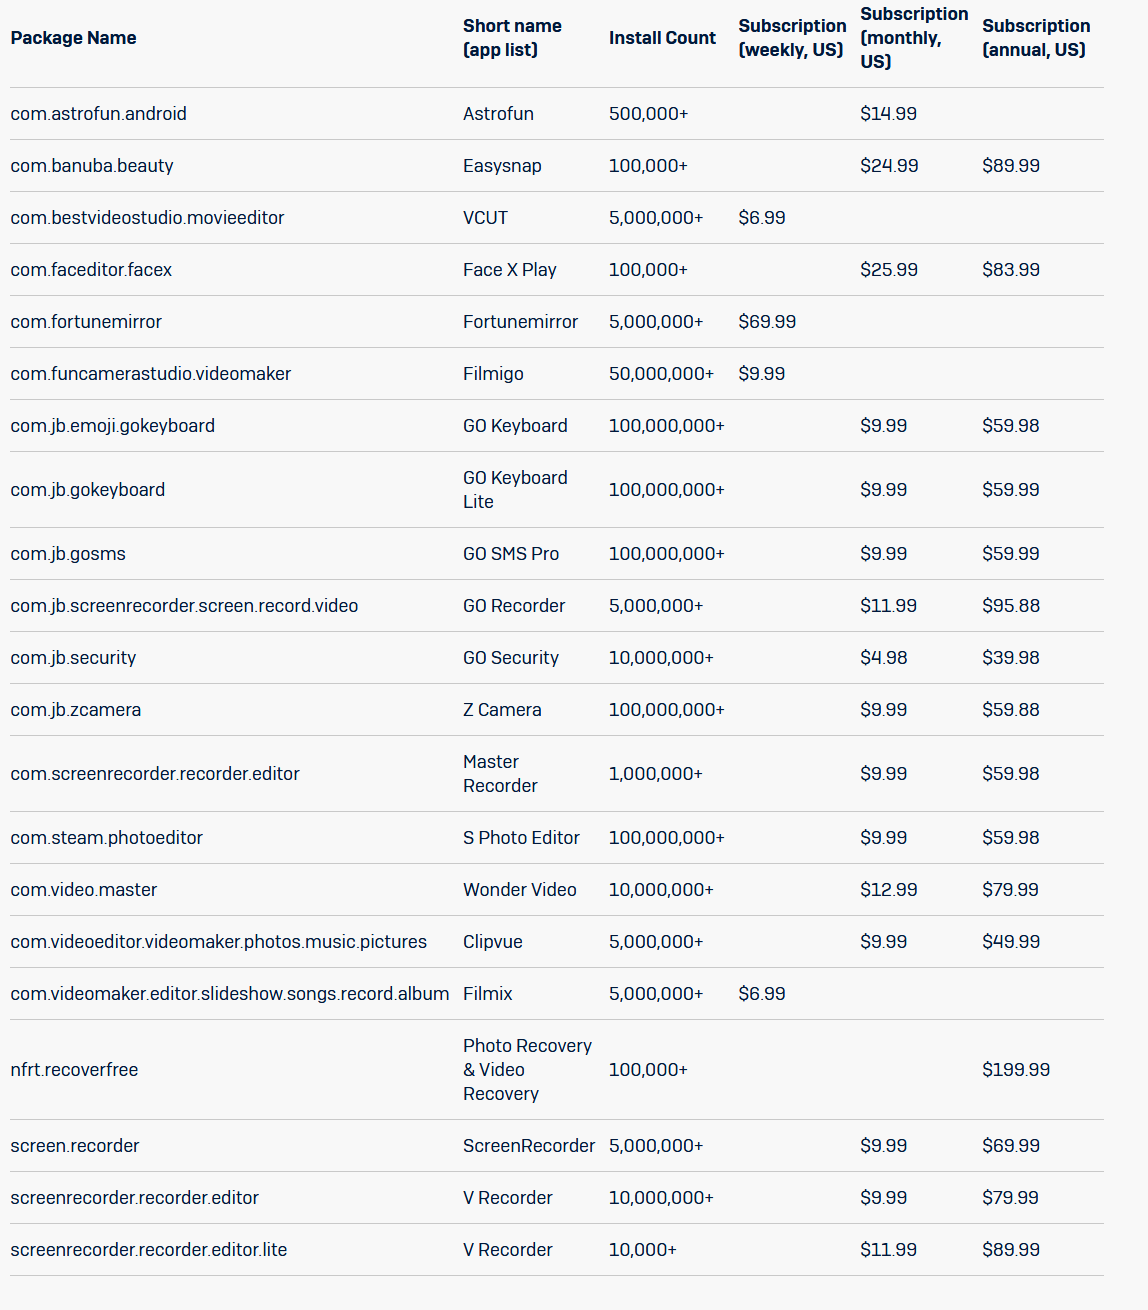
Task: Click the Subscription (weekly, US) column header
Action: pyautogui.click(x=791, y=38)
